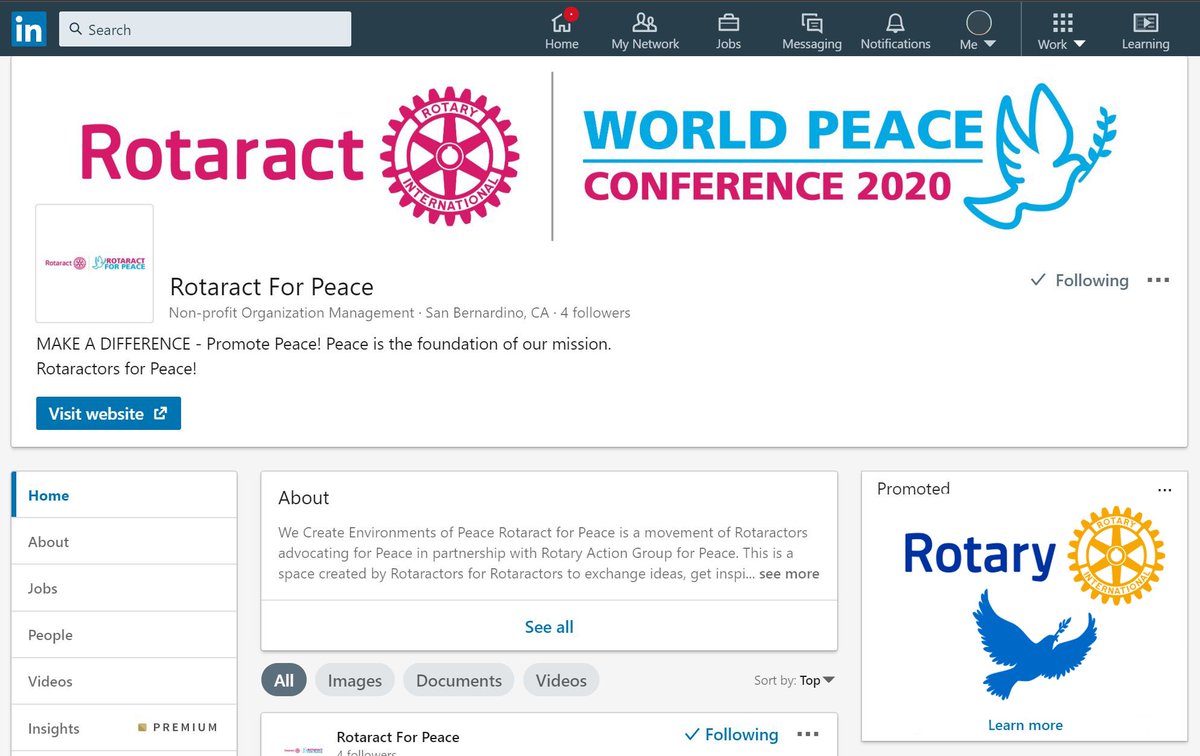Image resolution: width=1200 pixels, height=756 pixels.
Task: Click the Visit website button
Action: tap(108, 413)
